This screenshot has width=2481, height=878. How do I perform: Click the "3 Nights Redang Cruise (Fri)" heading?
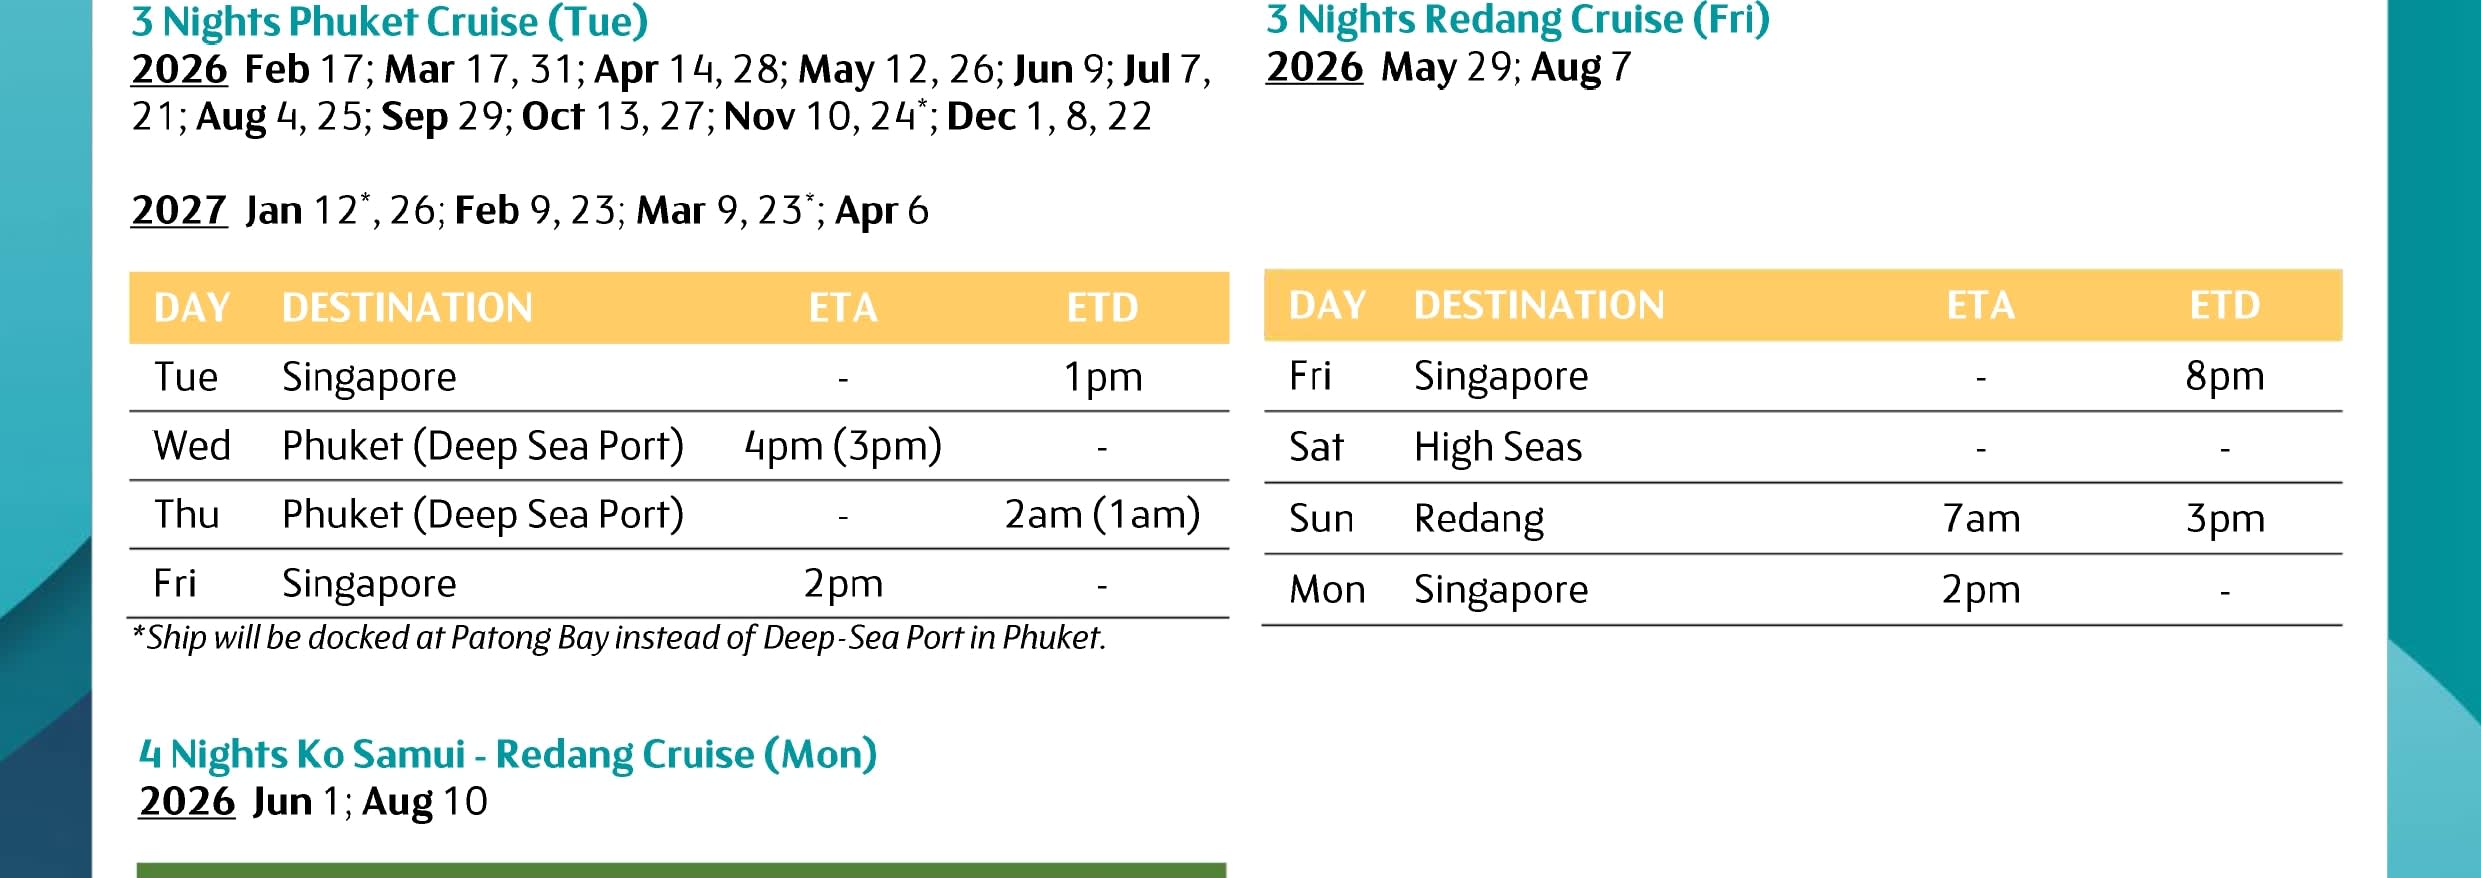point(1517,20)
